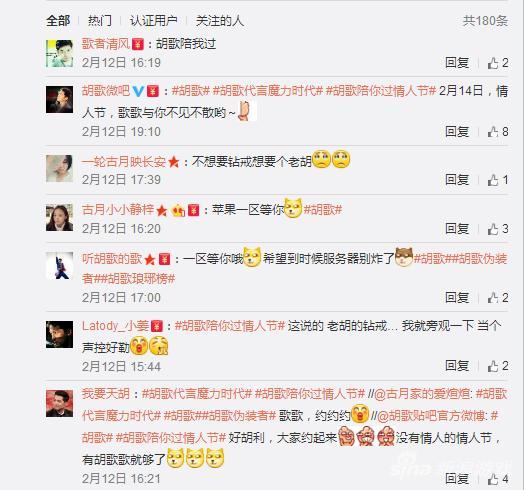The height and width of the screenshot is (490, 524).
Task: Switch to the 热门 tab
Action: pyautogui.click(x=100, y=21)
